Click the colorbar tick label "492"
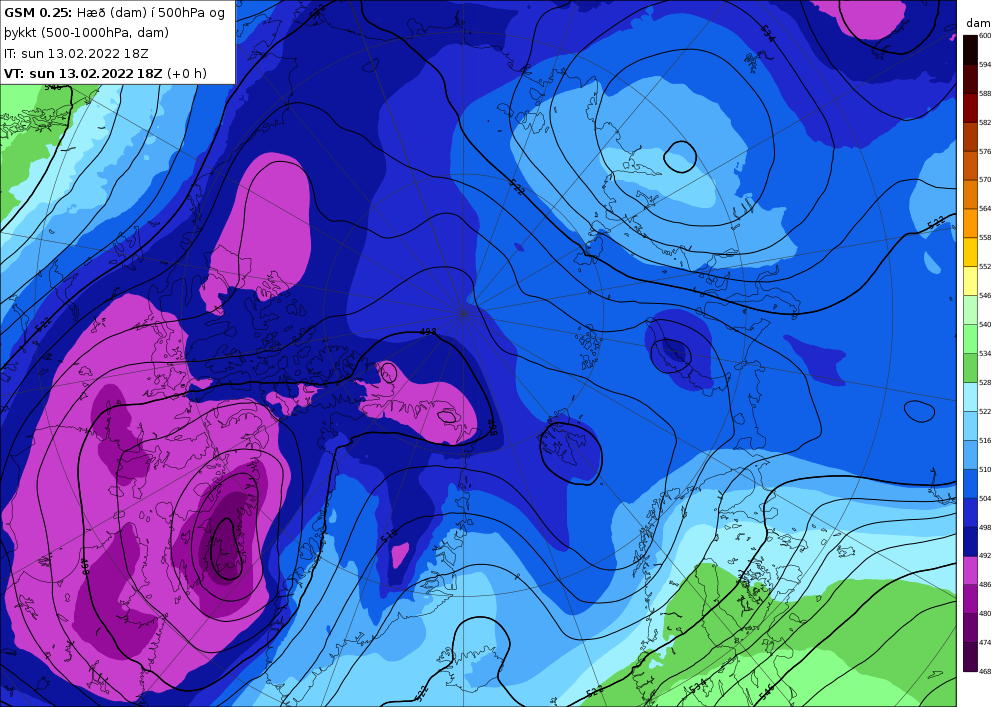 tap(985, 556)
